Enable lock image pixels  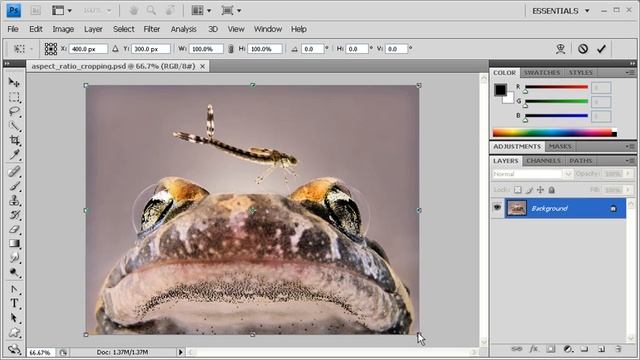coord(529,190)
